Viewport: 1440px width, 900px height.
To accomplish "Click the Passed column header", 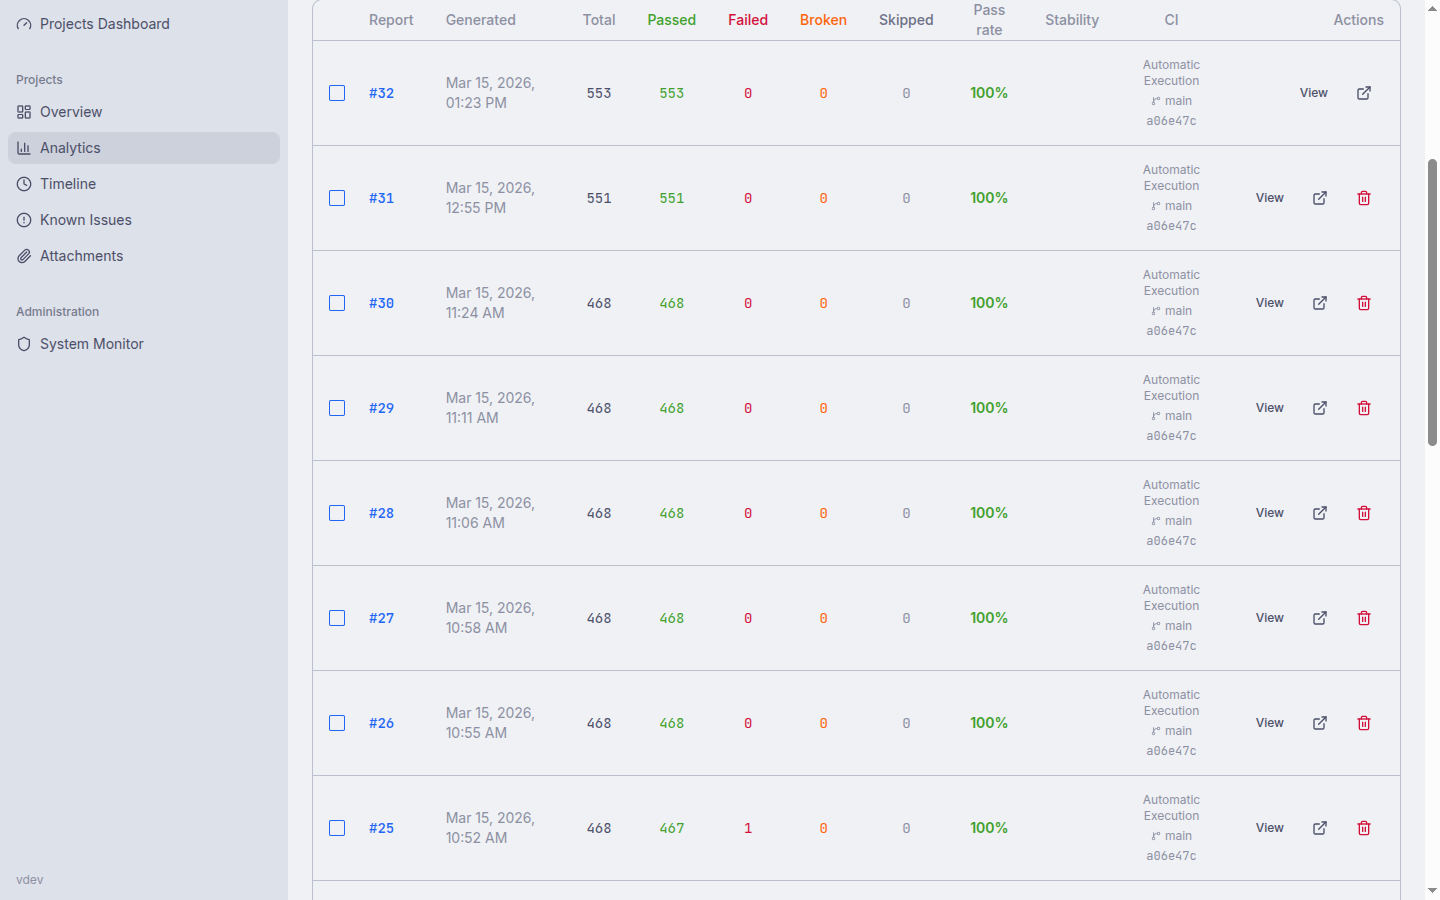I will (671, 20).
